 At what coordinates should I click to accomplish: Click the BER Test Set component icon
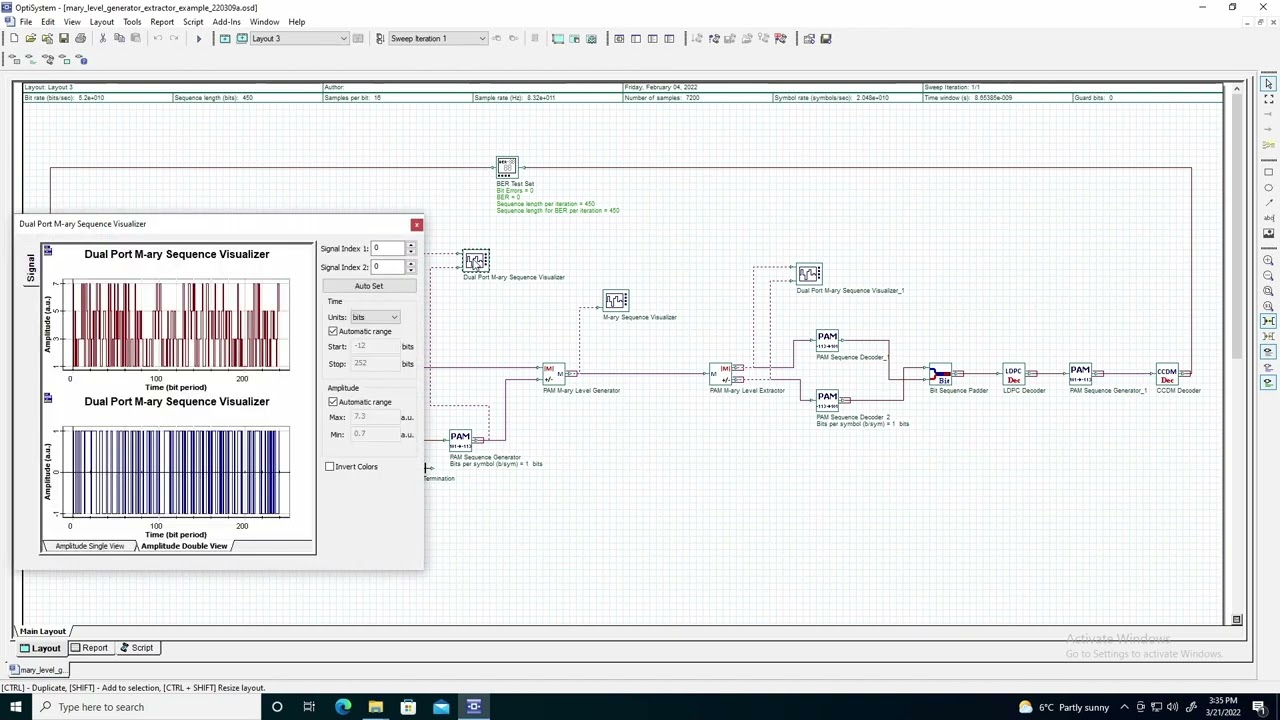(507, 167)
